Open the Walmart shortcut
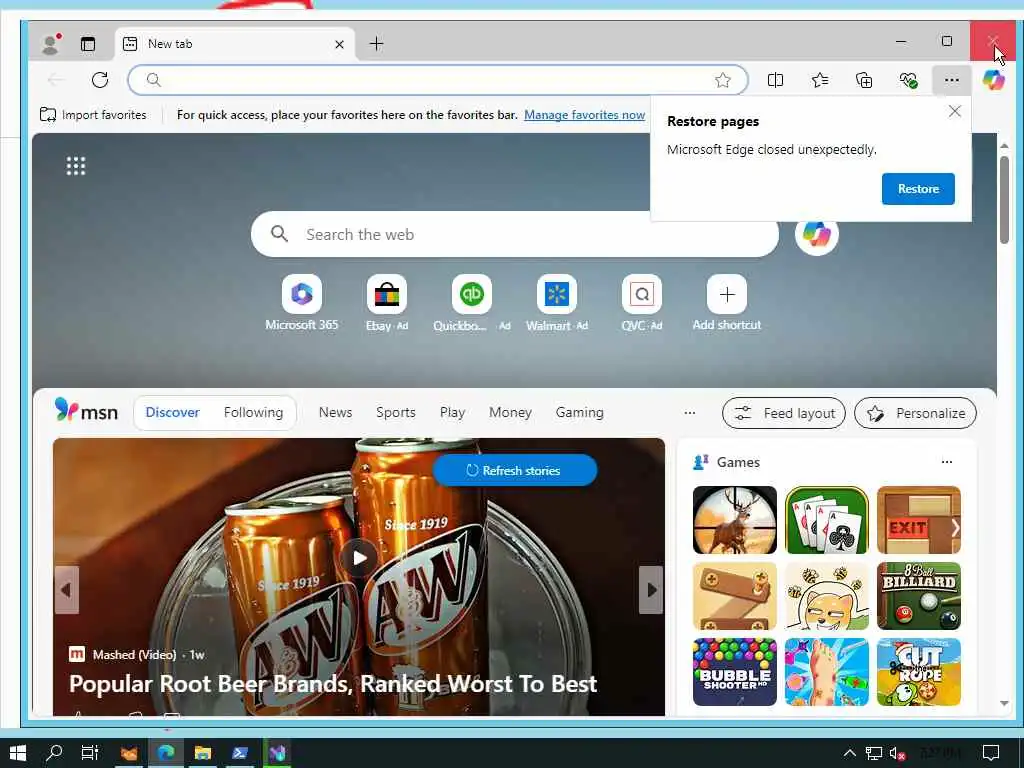 point(556,303)
